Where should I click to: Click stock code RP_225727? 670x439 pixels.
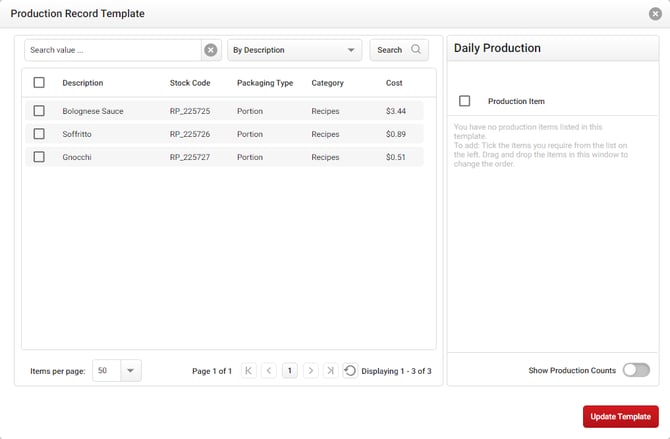190,157
